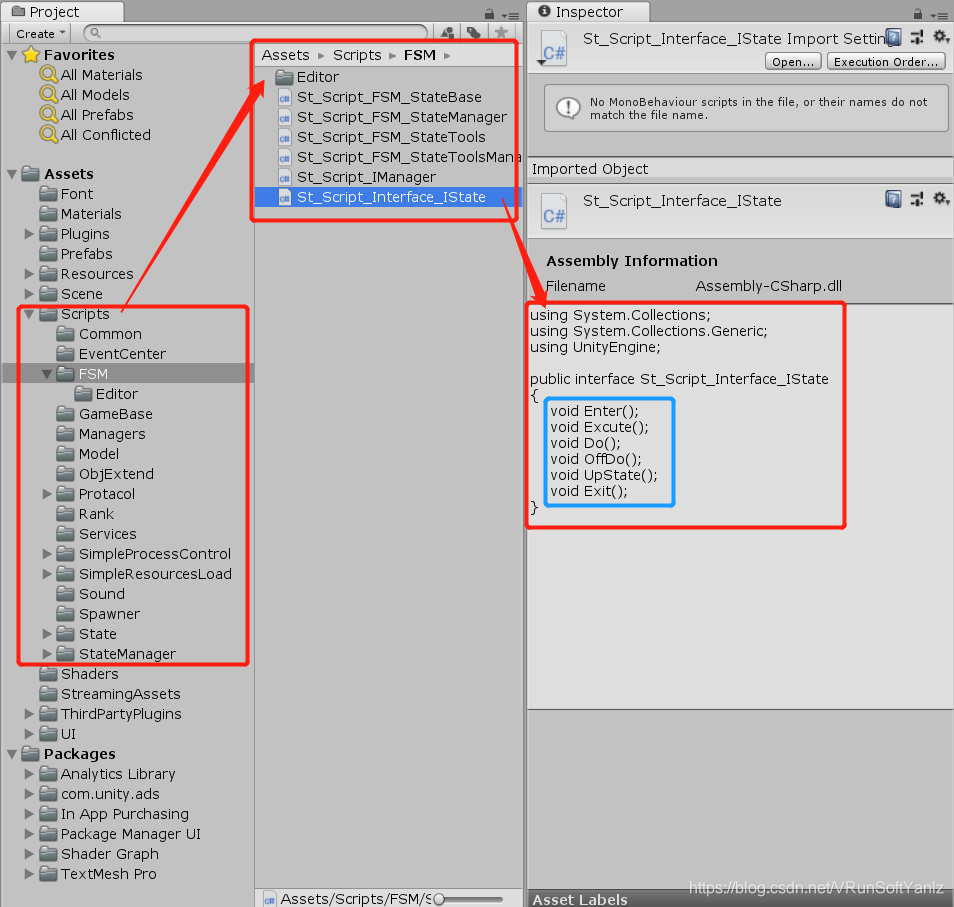Open Import Settings help reference icon
The height and width of the screenshot is (907, 954).
[893, 38]
